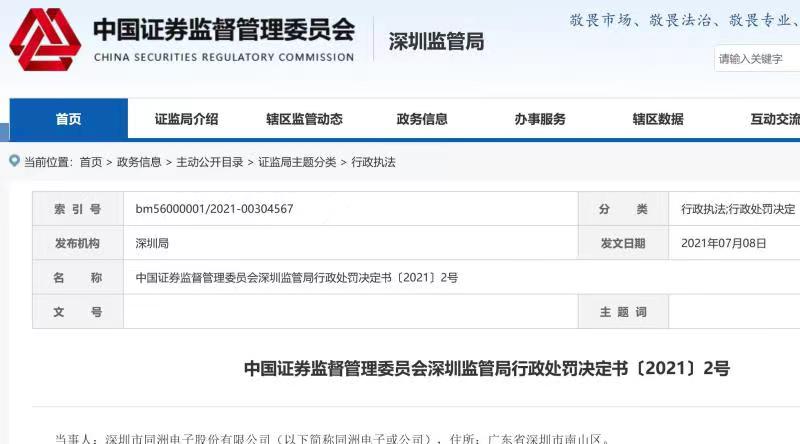Click the keyword search input field
Viewport: 800px width, 444px height.
(x=757, y=59)
